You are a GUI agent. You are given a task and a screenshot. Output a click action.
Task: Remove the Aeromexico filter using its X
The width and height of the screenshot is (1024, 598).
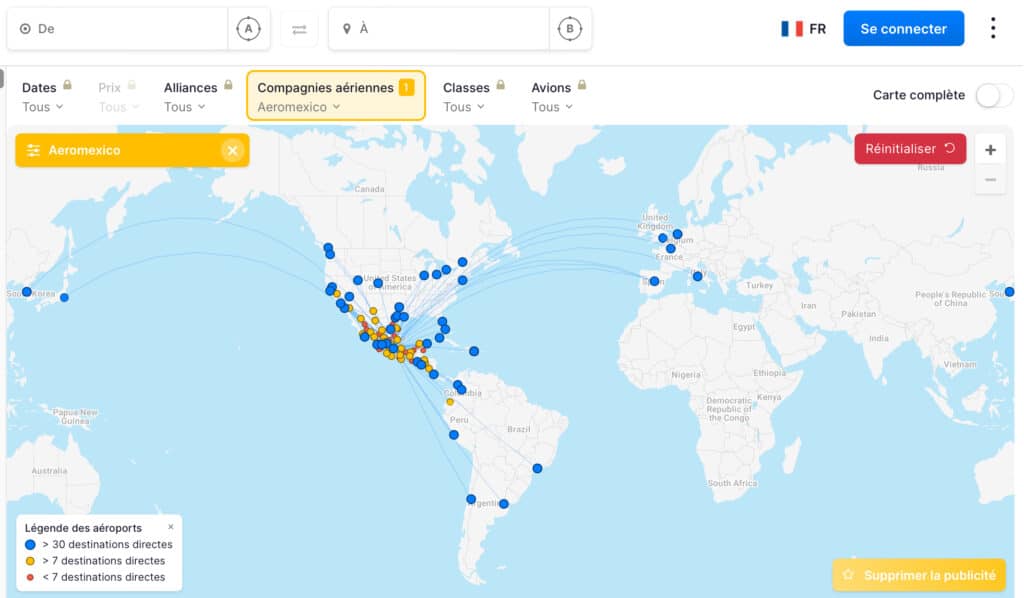tap(232, 149)
